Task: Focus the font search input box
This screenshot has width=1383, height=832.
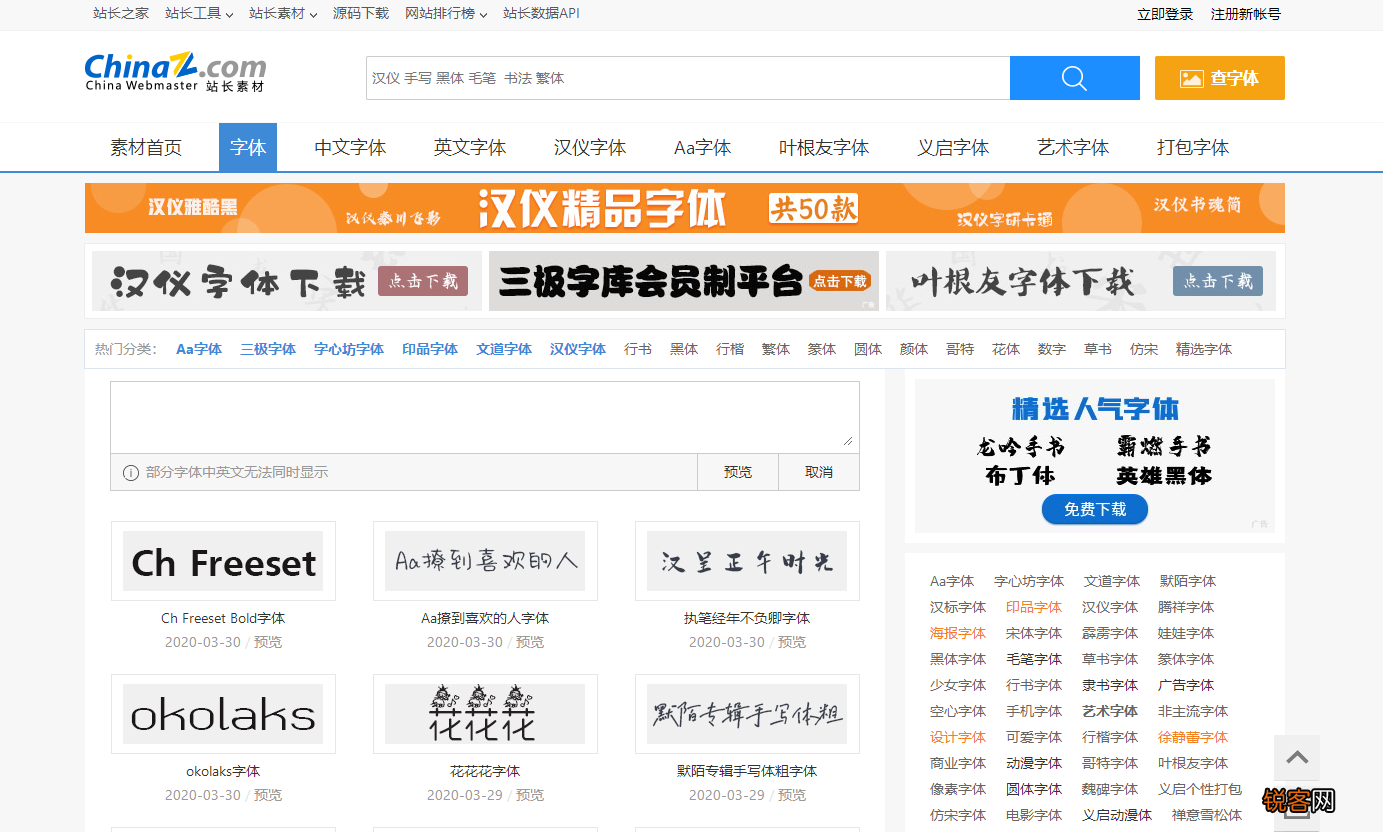Action: tap(688, 78)
